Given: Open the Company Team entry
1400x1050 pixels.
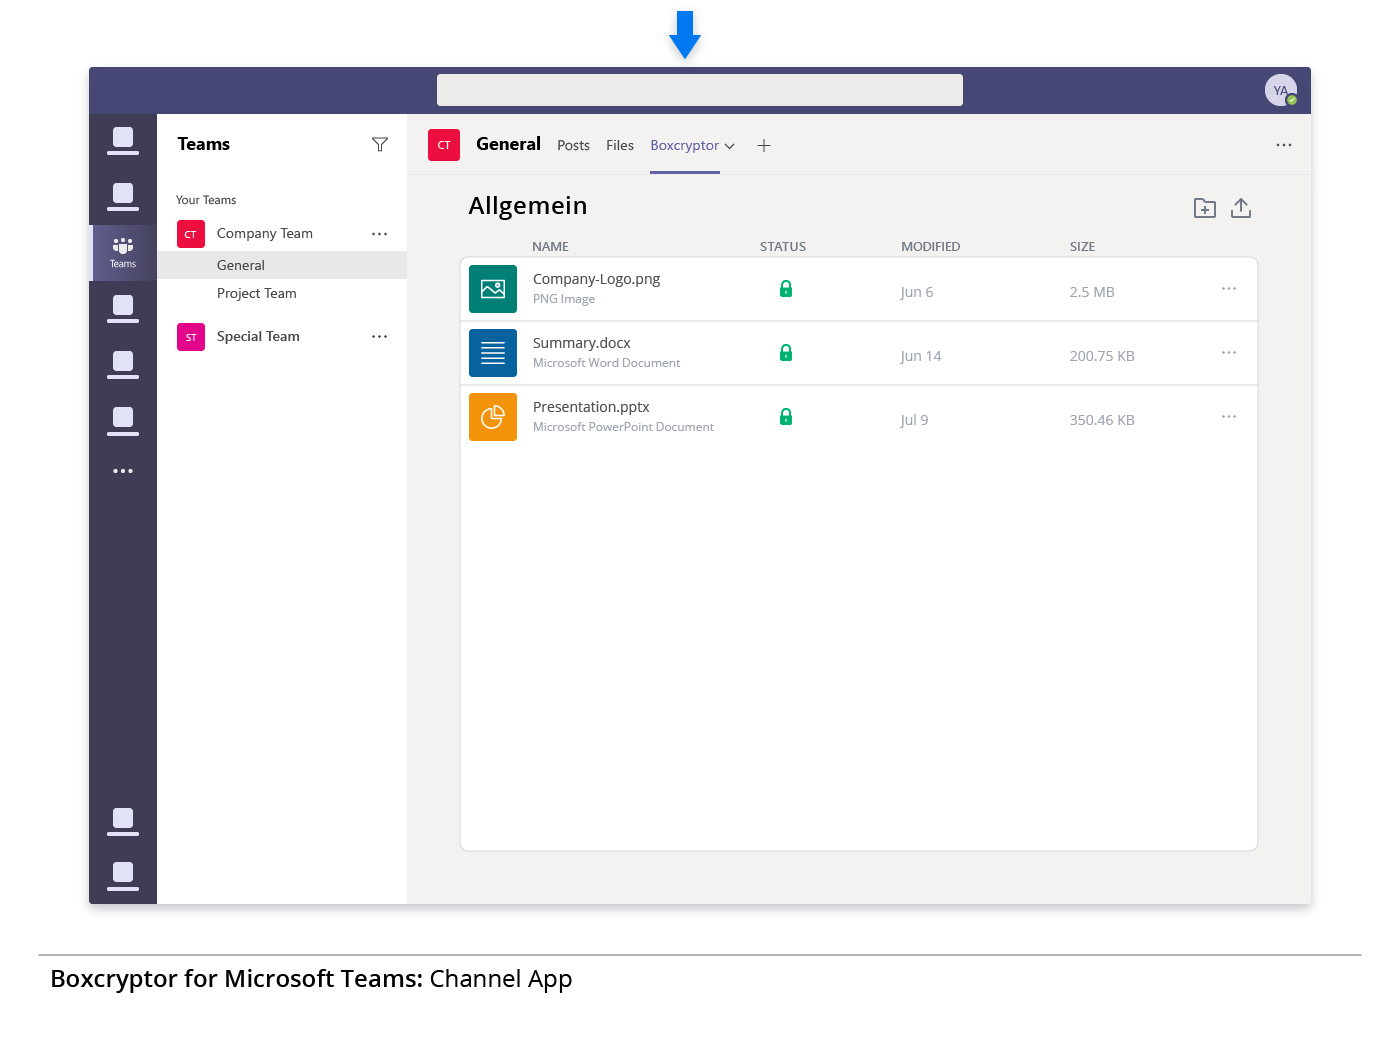Looking at the screenshot, I should click(x=264, y=234).
